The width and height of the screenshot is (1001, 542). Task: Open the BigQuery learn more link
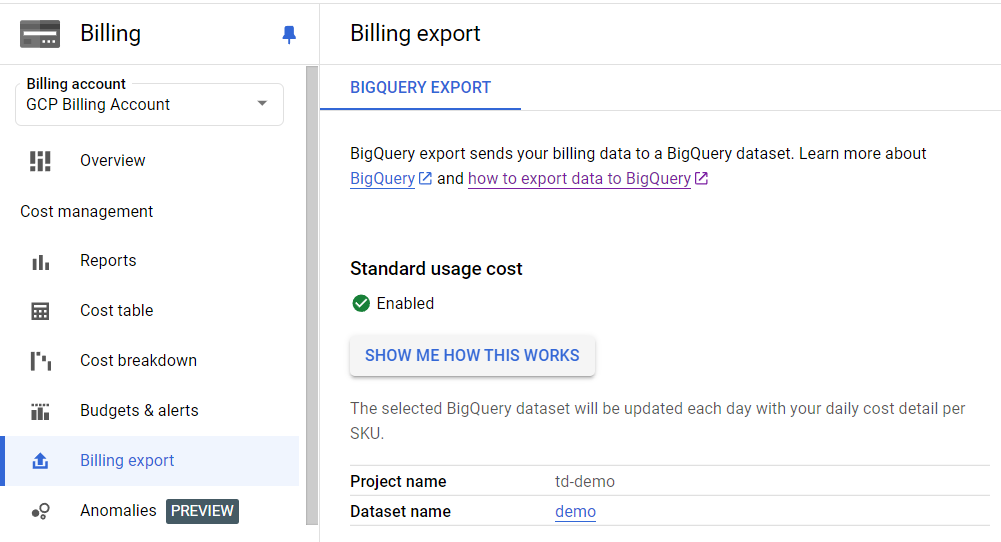[382, 179]
